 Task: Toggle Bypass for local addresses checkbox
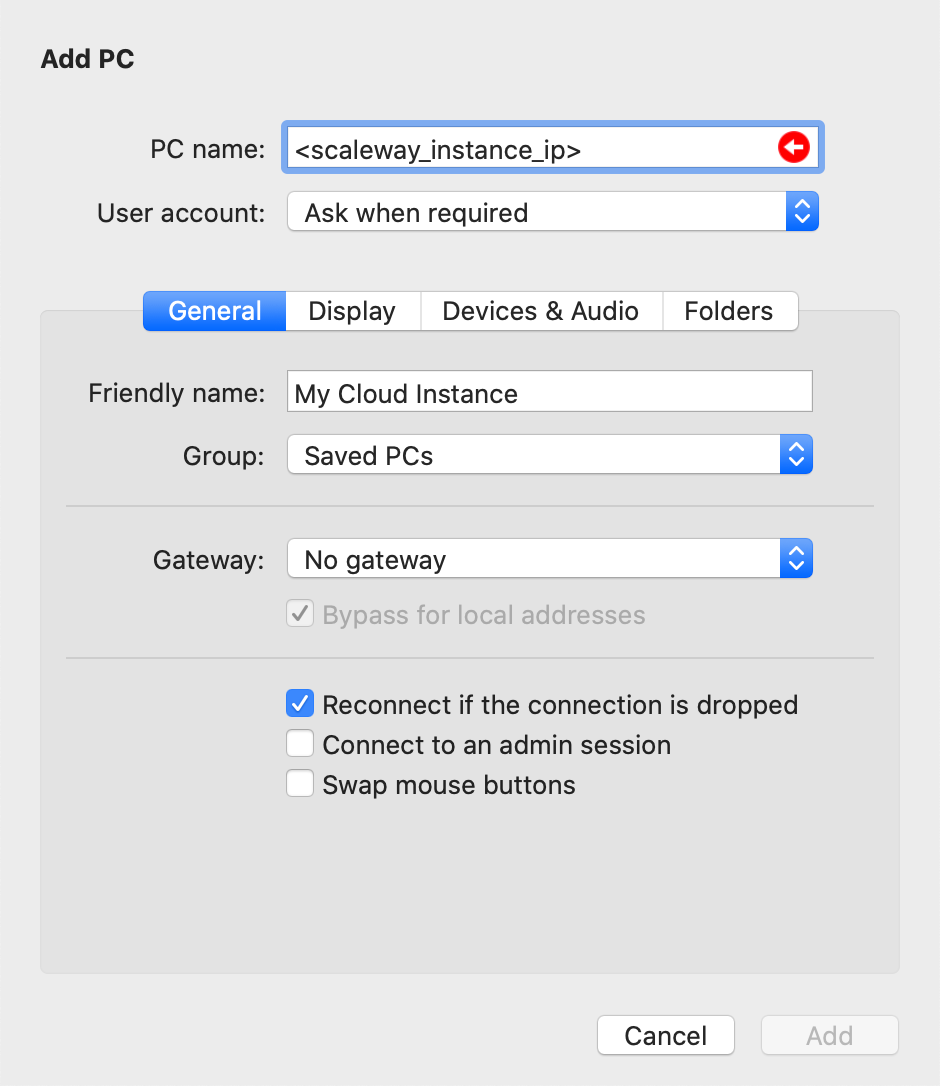[x=301, y=614]
